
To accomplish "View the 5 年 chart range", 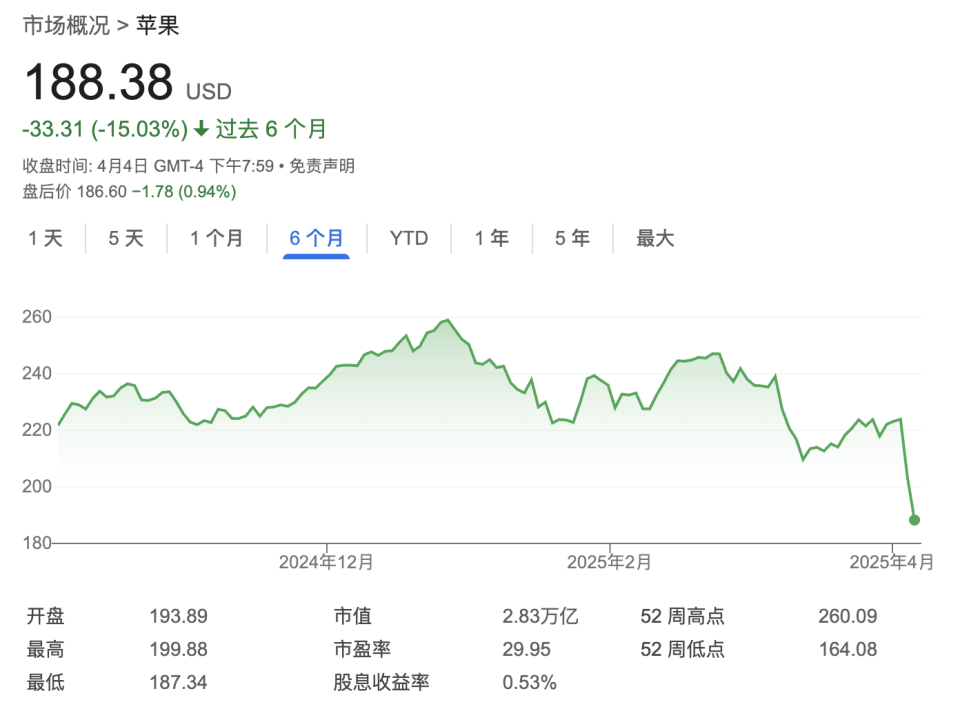I will pyautogui.click(x=572, y=238).
